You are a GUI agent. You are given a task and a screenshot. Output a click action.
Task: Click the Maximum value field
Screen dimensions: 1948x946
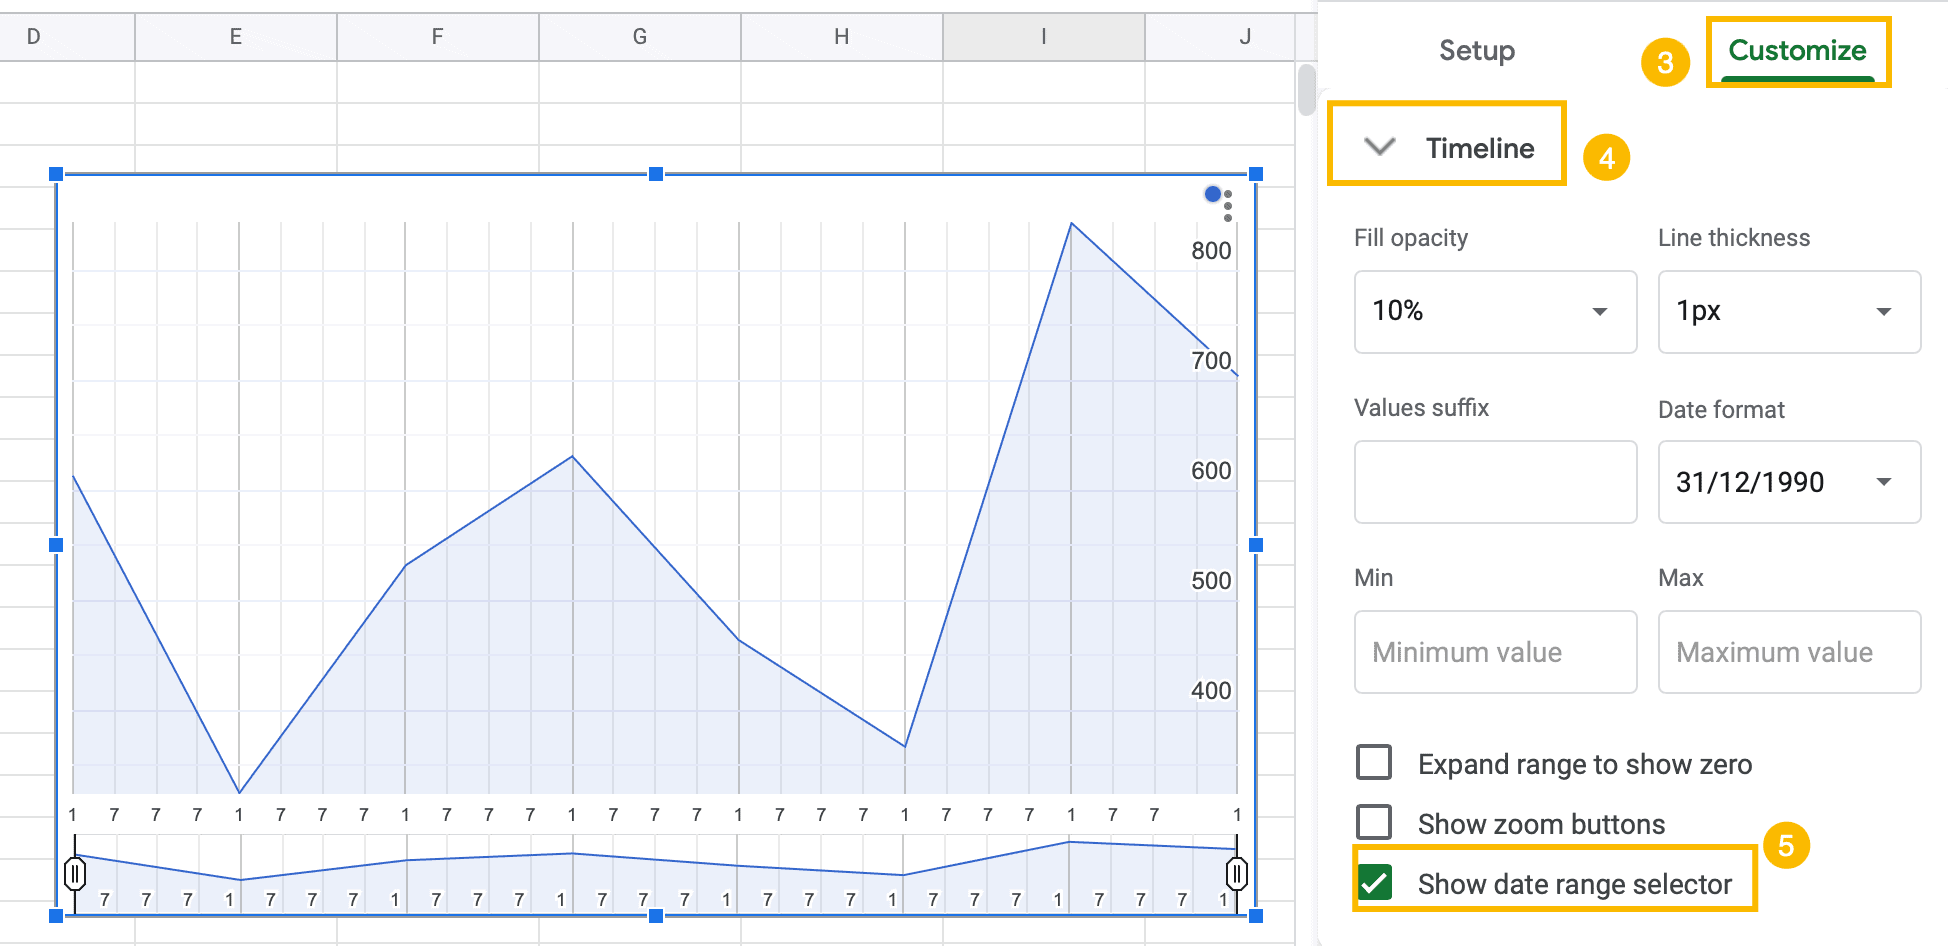[1789, 652]
